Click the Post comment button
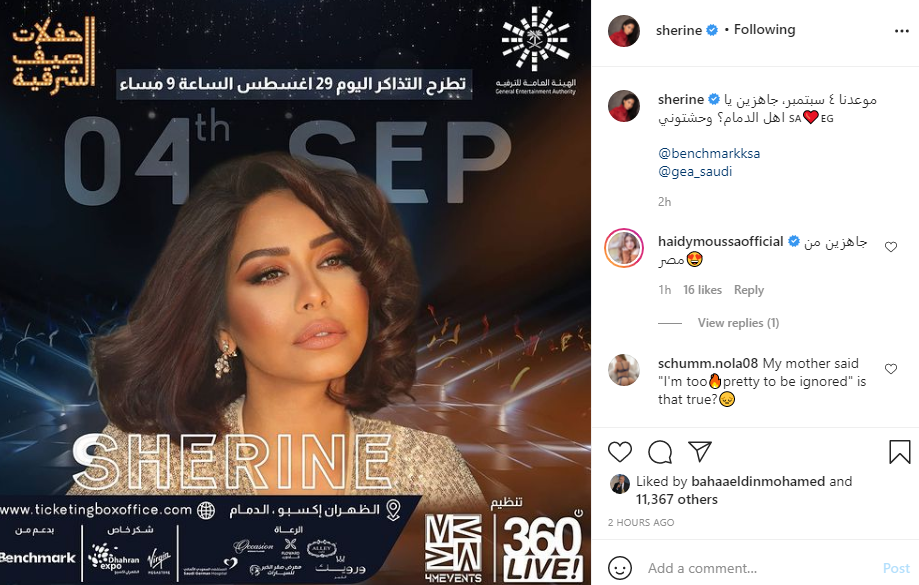Screen dimensions: 919x585 pyautogui.click(x=896, y=568)
